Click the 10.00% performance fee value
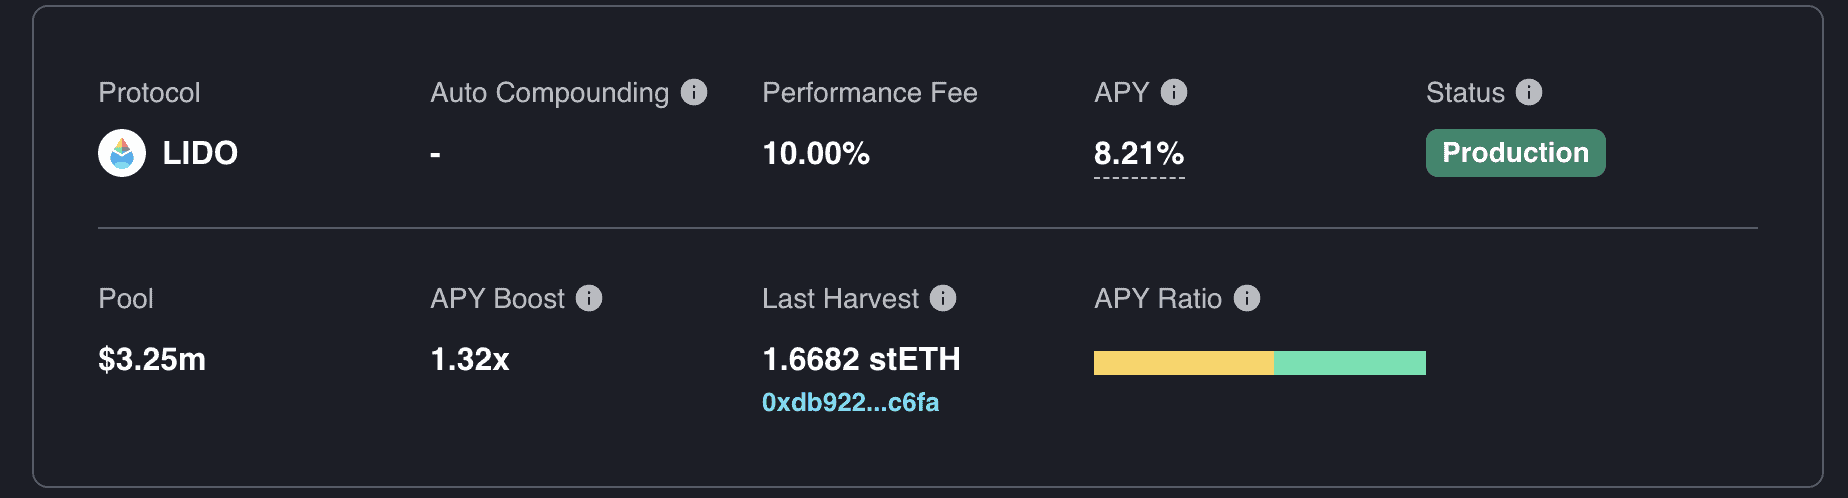This screenshot has height=498, width=1848. pyautogui.click(x=816, y=154)
